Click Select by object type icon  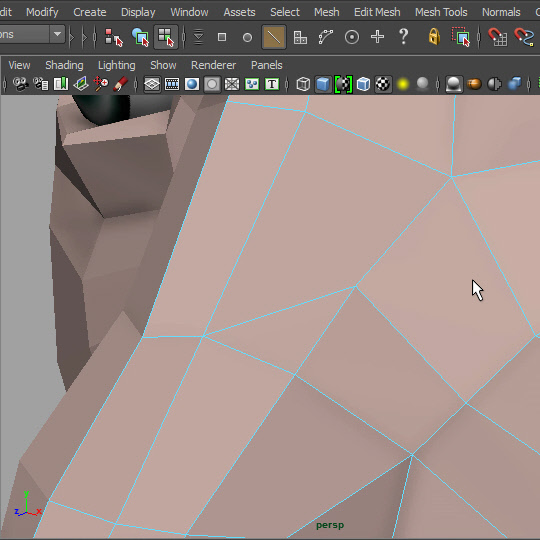[140, 37]
